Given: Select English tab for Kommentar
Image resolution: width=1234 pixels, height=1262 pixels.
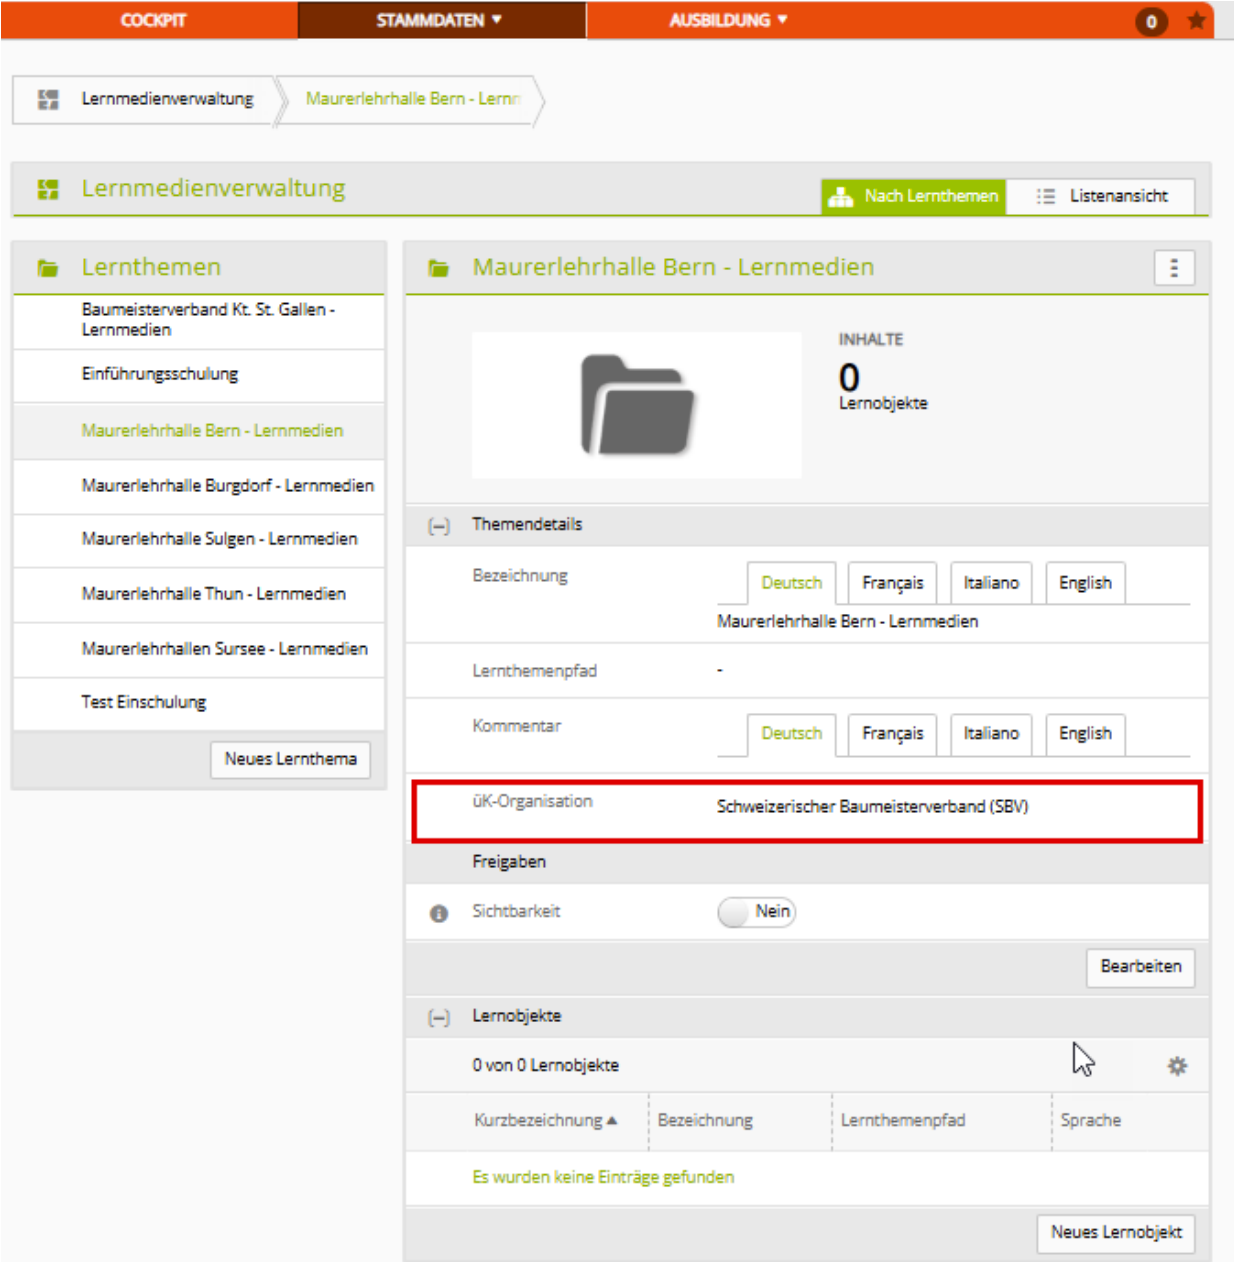Looking at the screenshot, I should click(1085, 734).
